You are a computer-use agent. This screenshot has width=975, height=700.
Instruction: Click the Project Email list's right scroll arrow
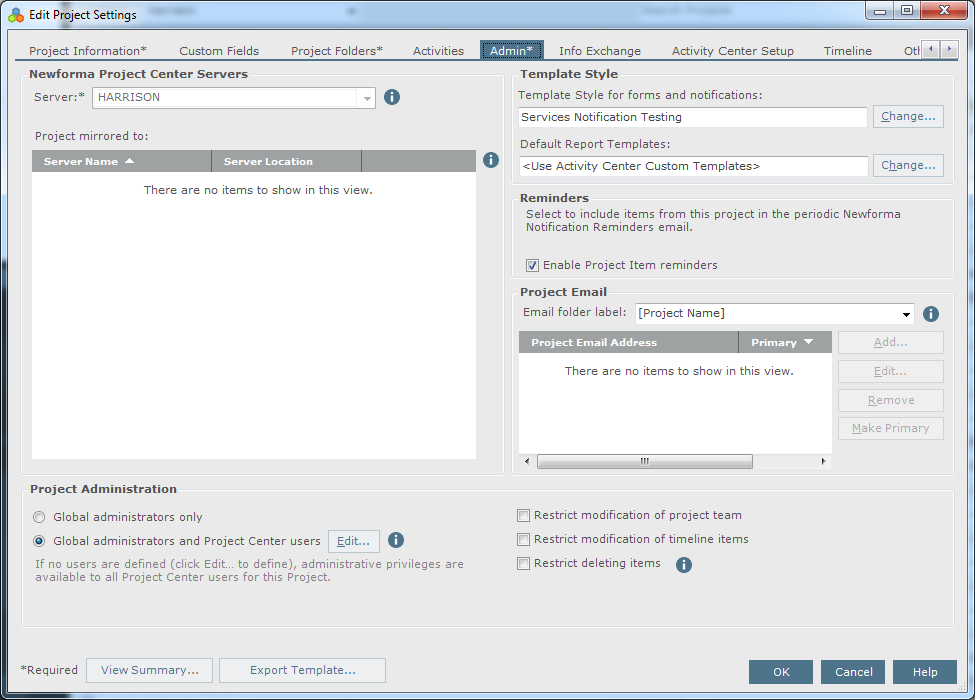(x=823, y=461)
